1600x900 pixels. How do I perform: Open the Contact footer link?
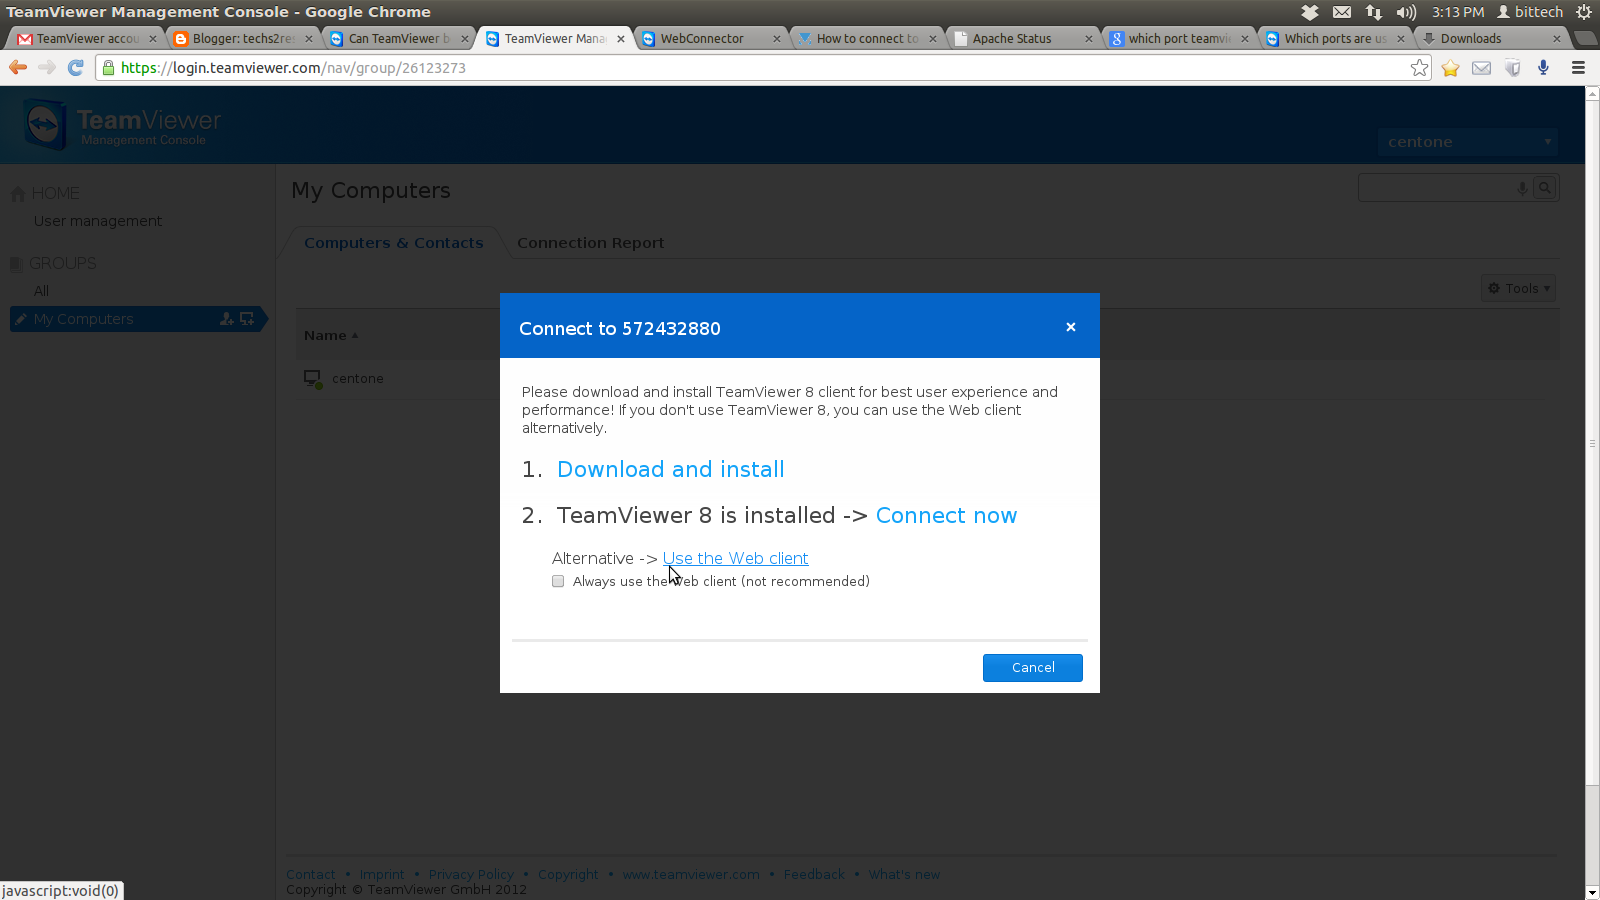tap(311, 874)
